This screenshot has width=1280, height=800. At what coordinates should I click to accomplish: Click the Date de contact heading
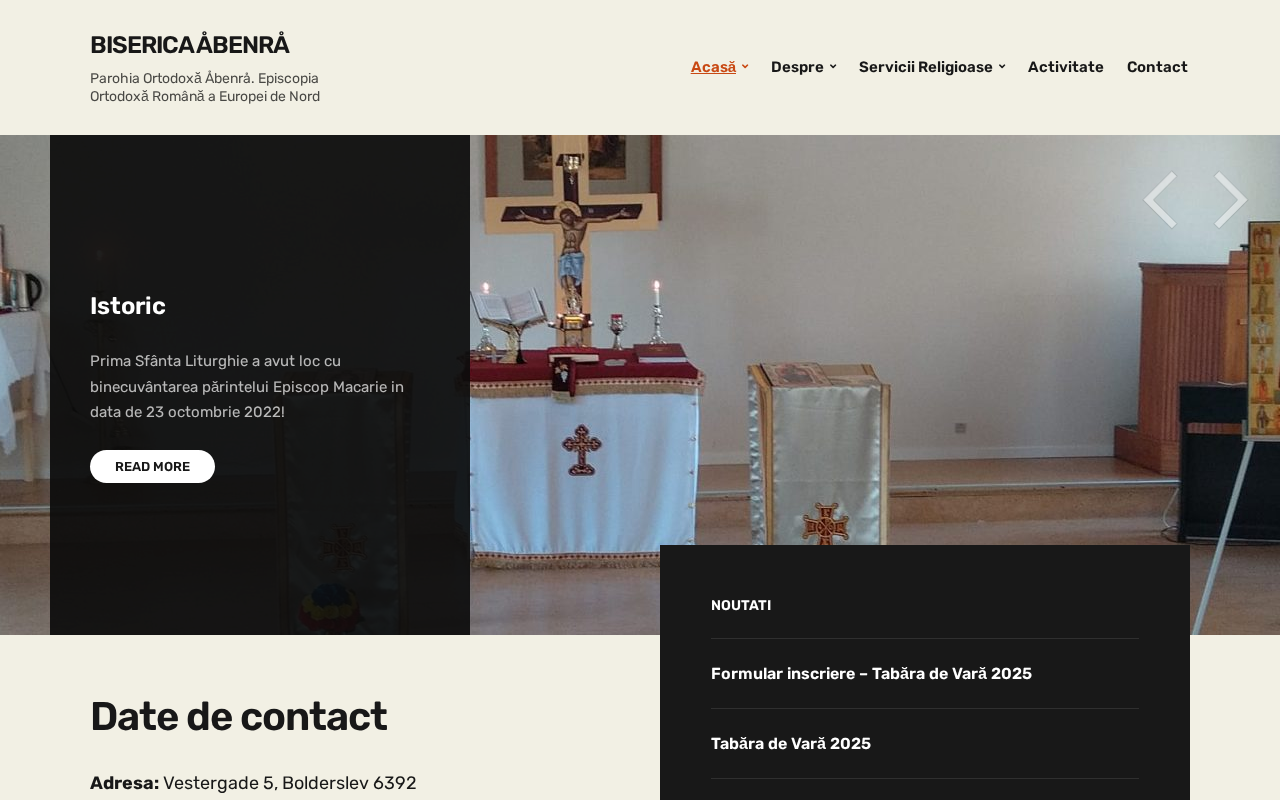(x=238, y=716)
